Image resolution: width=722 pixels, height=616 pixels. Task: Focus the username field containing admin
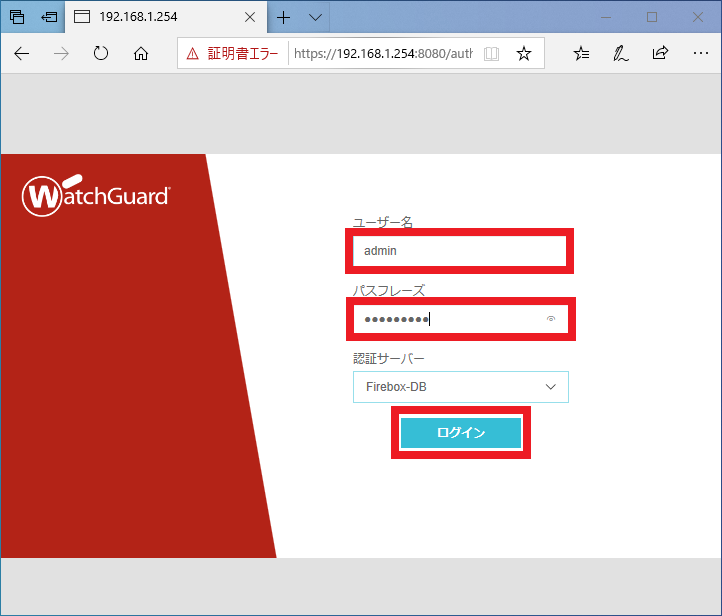point(460,251)
